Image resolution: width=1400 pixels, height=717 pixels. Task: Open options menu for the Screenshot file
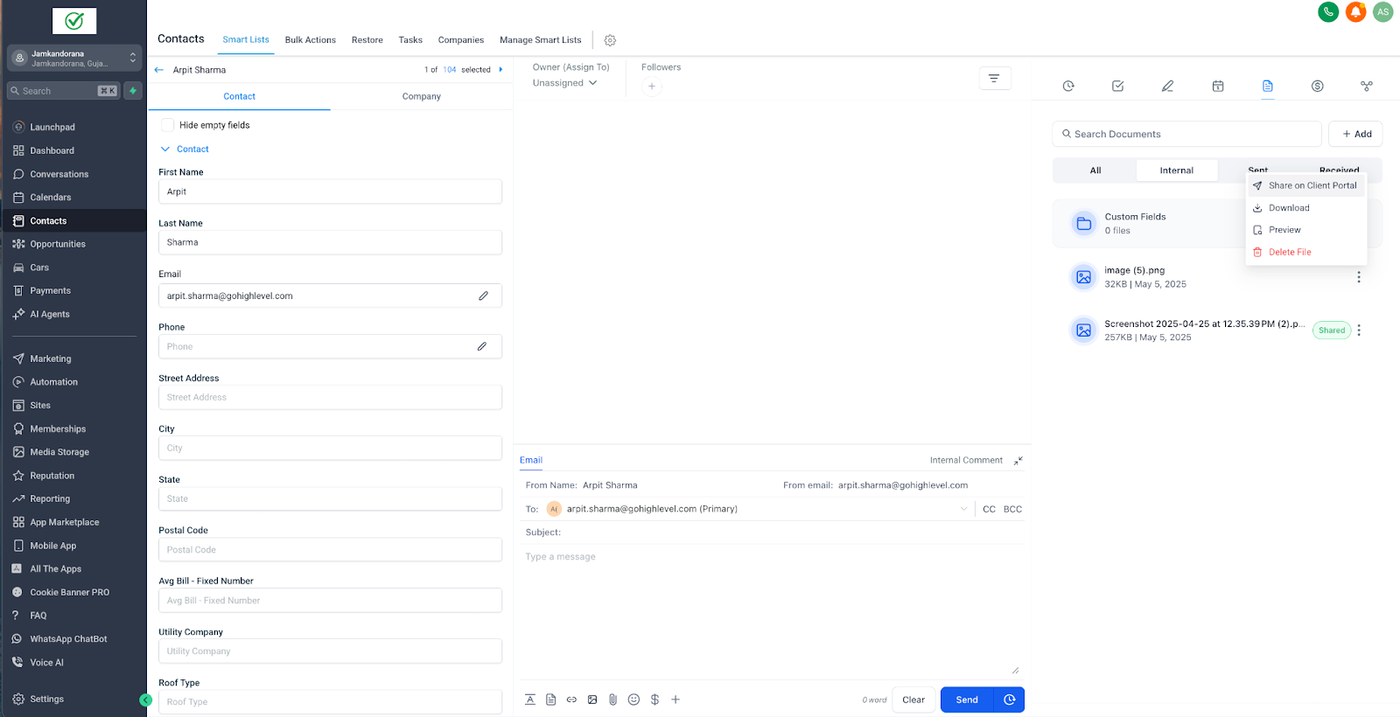click(x=1358, y=330)
